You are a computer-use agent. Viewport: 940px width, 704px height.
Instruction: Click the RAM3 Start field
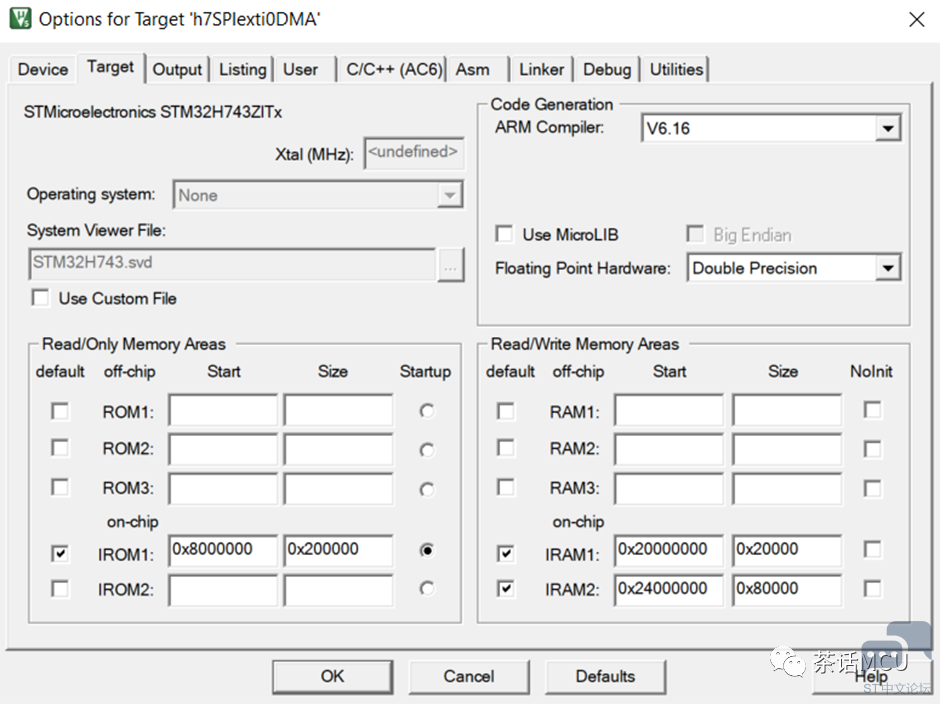coord(669,488)
